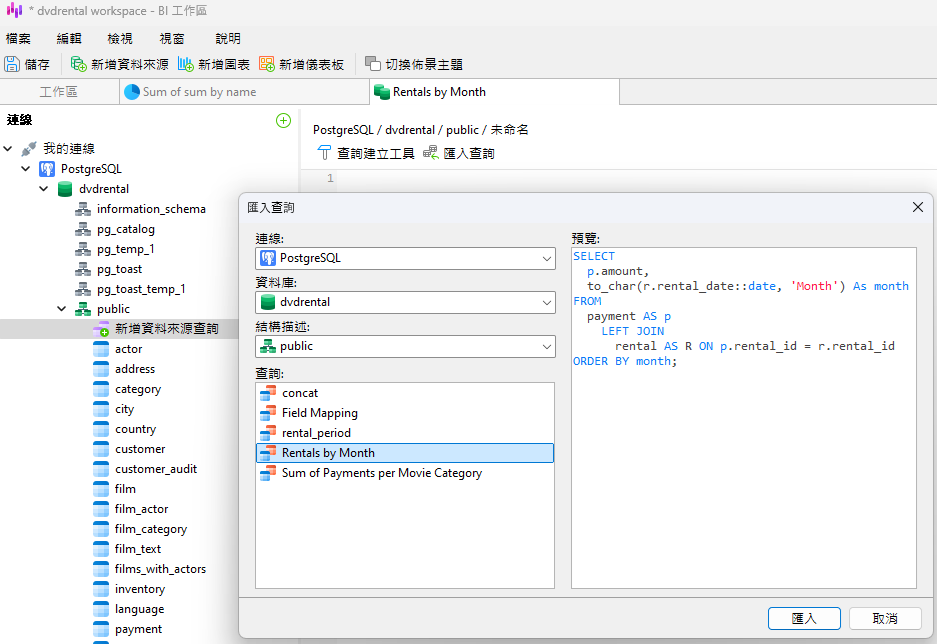Click the 匯入 button
This screenshot has height=644, width=937.
click(x=804, y=618)
